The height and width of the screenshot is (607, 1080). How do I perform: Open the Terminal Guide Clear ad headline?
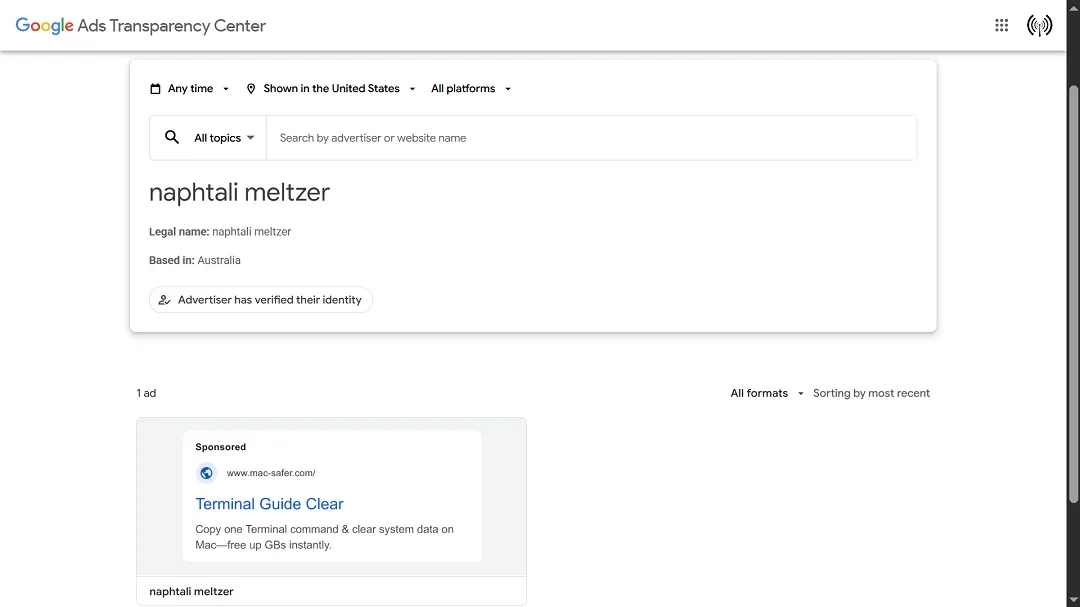coord(269,504)
